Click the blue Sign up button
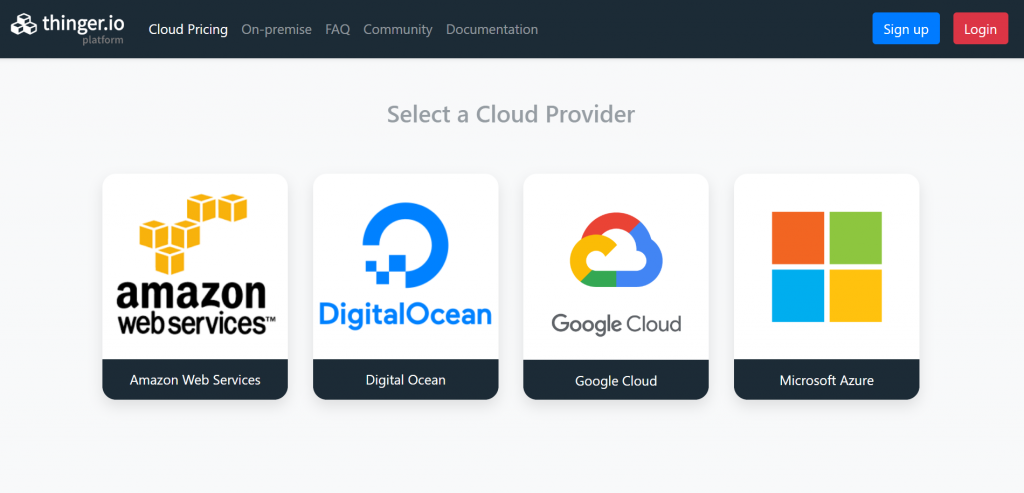 [x=906, y=29]
